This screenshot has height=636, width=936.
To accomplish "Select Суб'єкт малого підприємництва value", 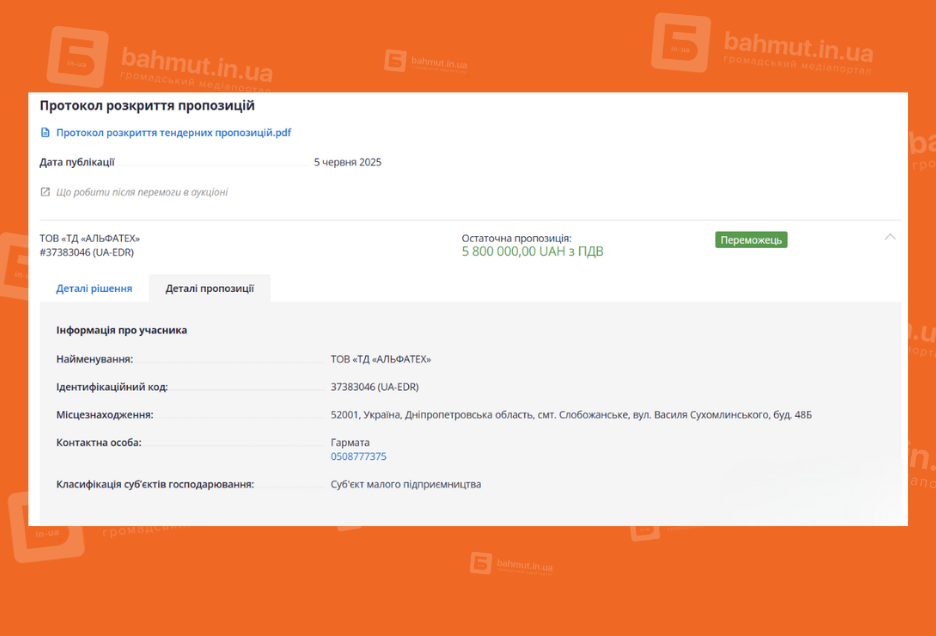I will coord(406,484).
